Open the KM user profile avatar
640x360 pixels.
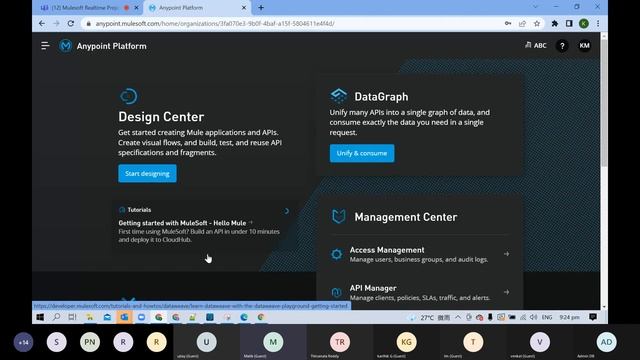[584, 46]
